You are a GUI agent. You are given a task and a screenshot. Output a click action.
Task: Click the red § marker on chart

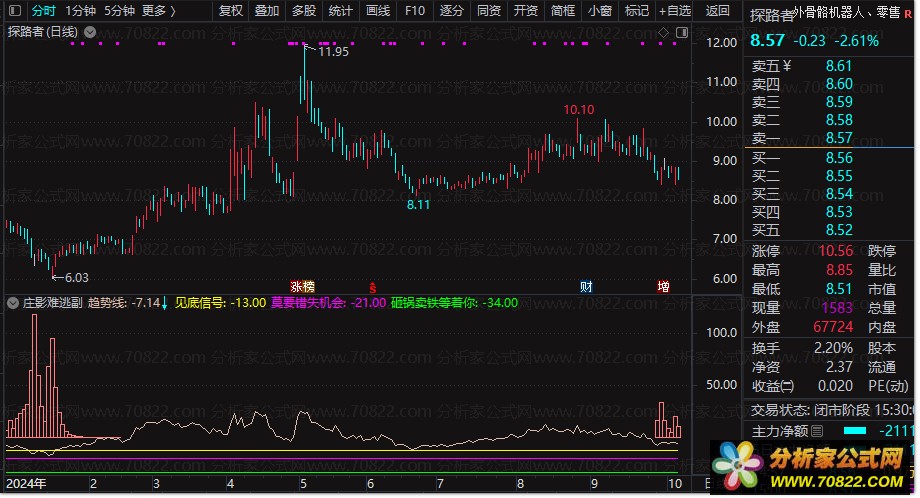tap(372, 286)
